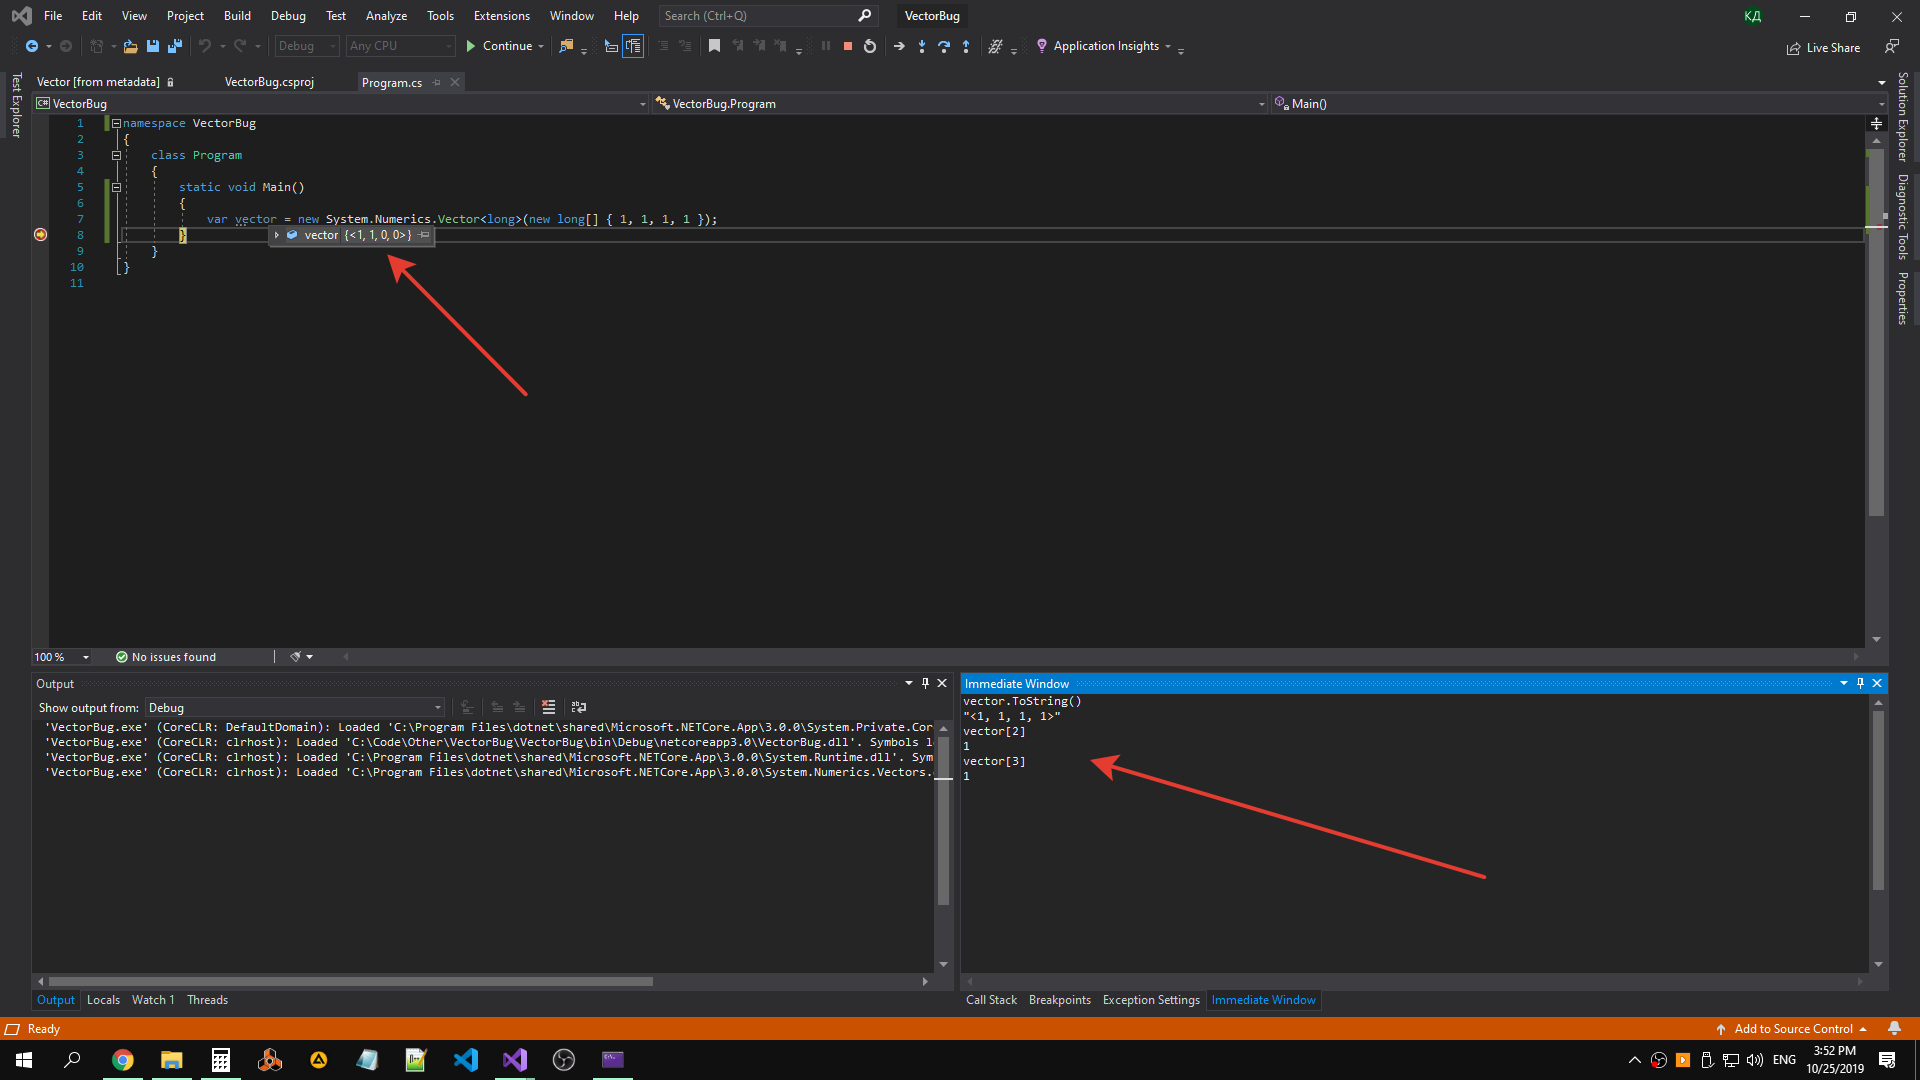Click the Google Chrome taskbar icon

pyautogui.click(x=123, y=1059)
